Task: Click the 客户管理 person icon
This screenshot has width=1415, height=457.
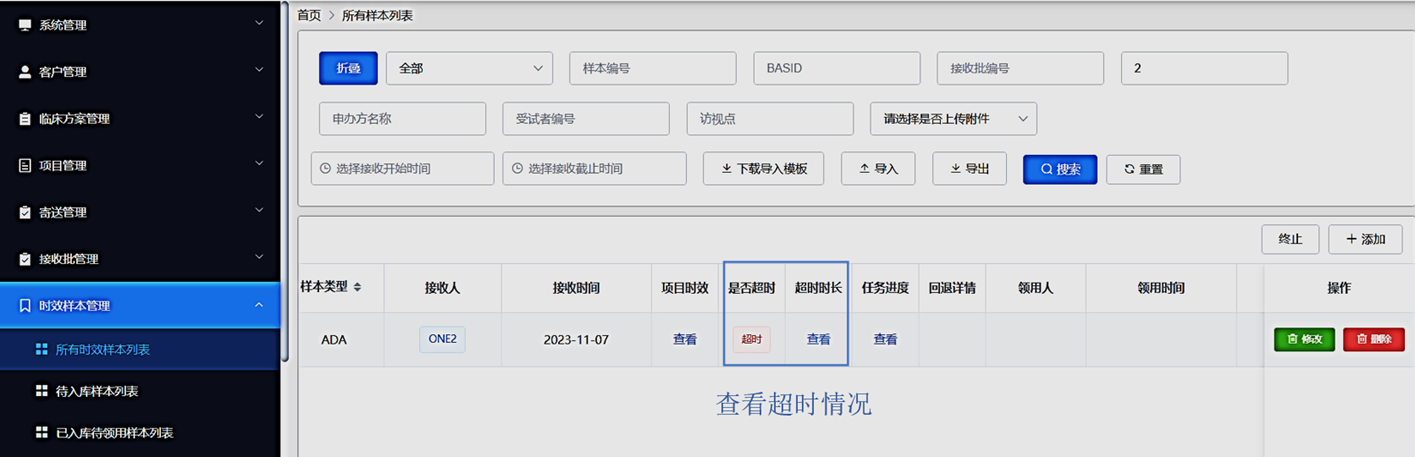Action: 25,72
